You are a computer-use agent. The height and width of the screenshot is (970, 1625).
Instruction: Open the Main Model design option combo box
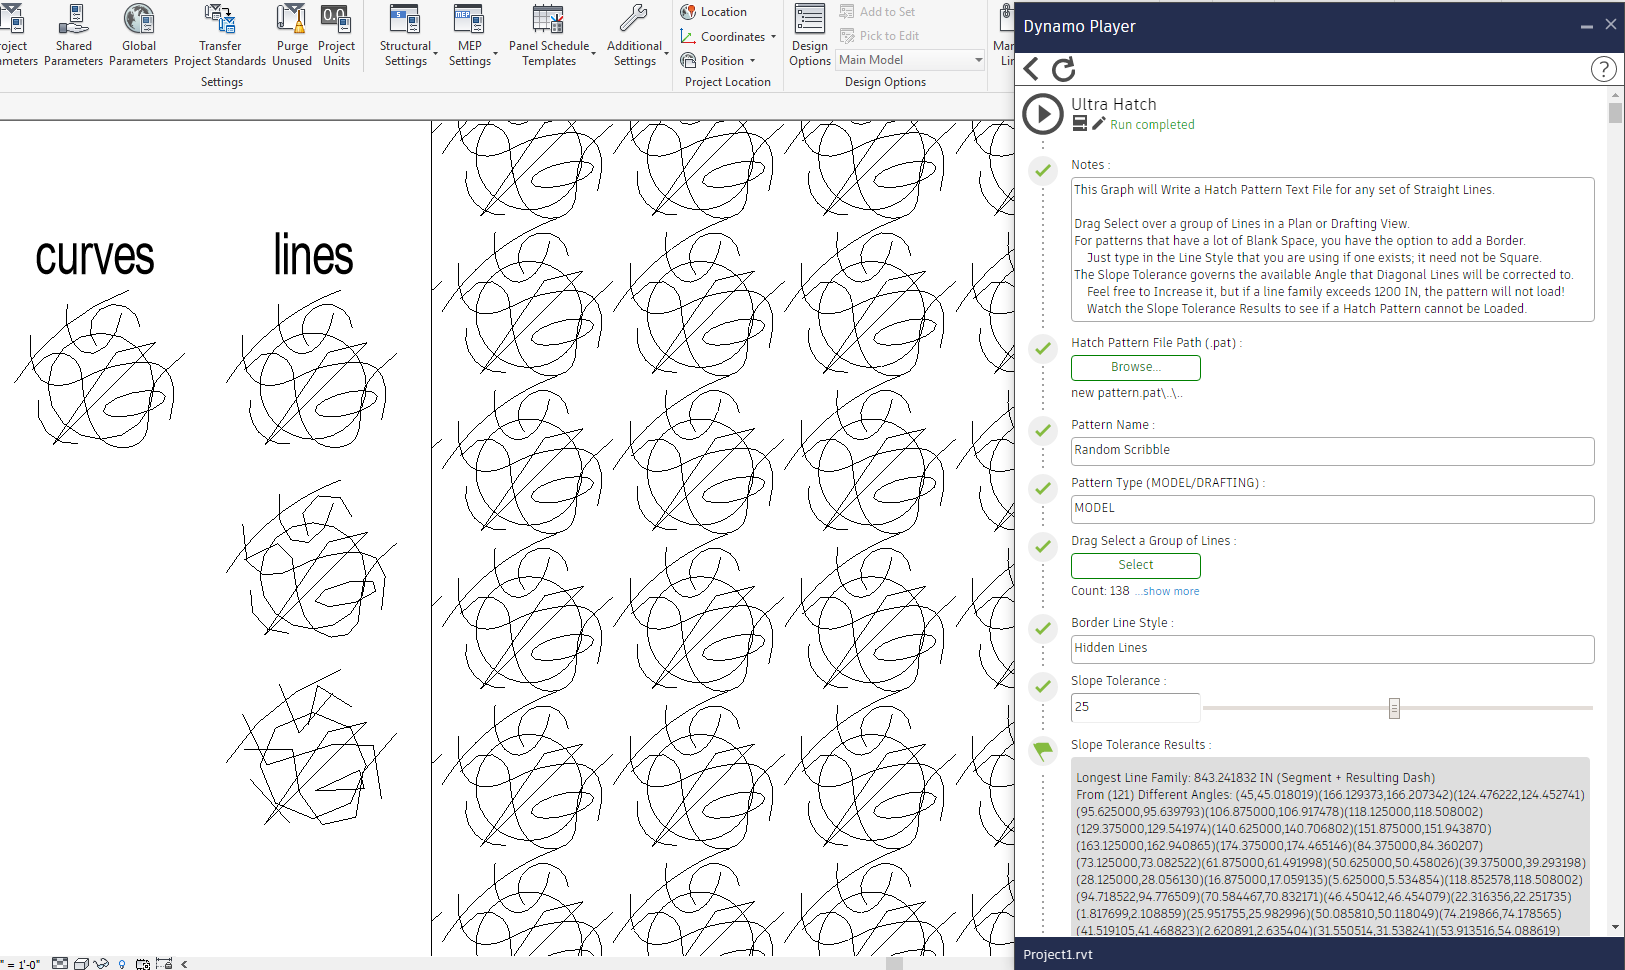pyautogui.click(x=910, y=60)
